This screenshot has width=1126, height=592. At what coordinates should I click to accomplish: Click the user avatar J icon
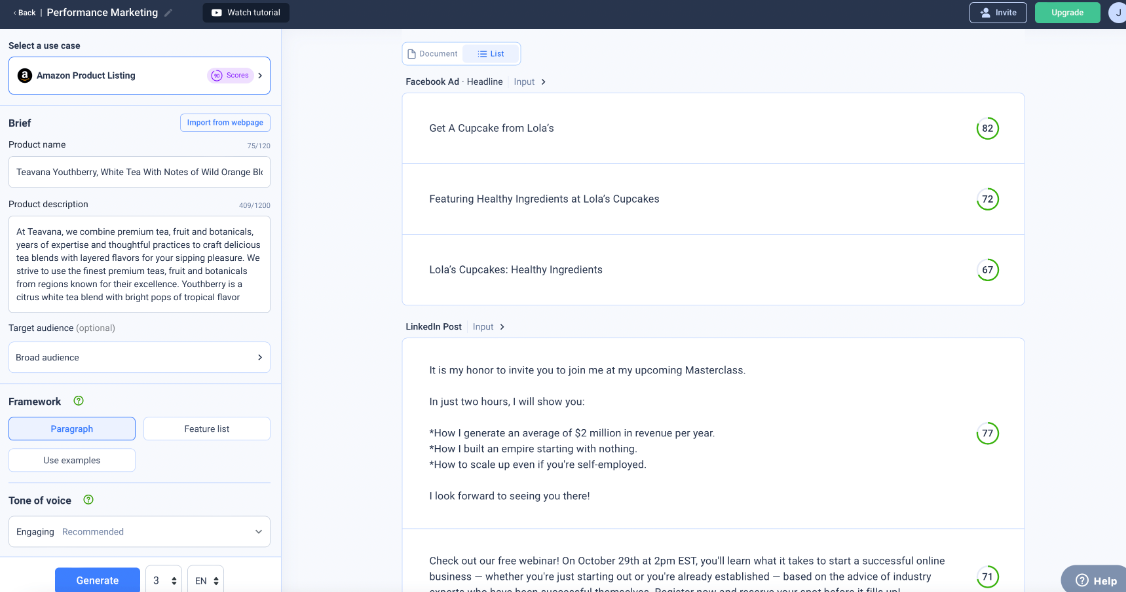click(1117, 13)
